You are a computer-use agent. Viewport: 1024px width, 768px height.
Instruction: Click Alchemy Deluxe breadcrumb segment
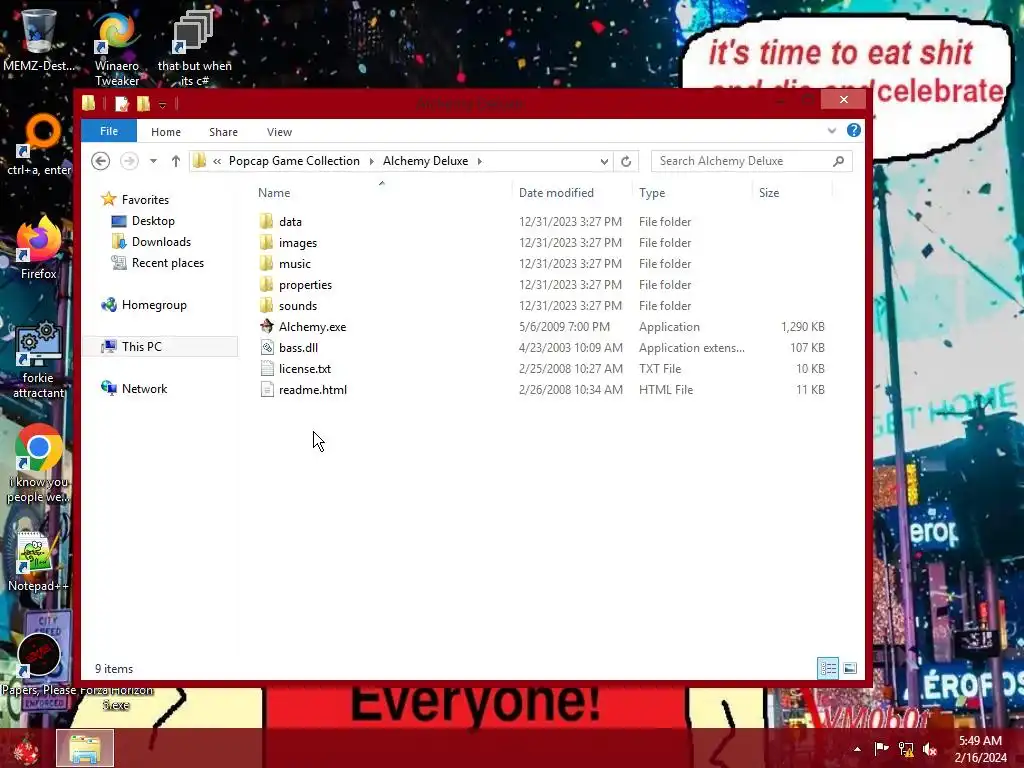425,161
